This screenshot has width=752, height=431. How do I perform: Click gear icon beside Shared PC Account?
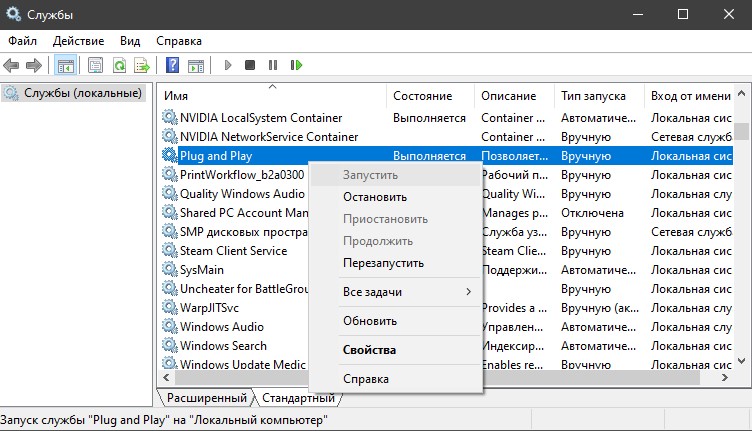[x=169, y=212]
